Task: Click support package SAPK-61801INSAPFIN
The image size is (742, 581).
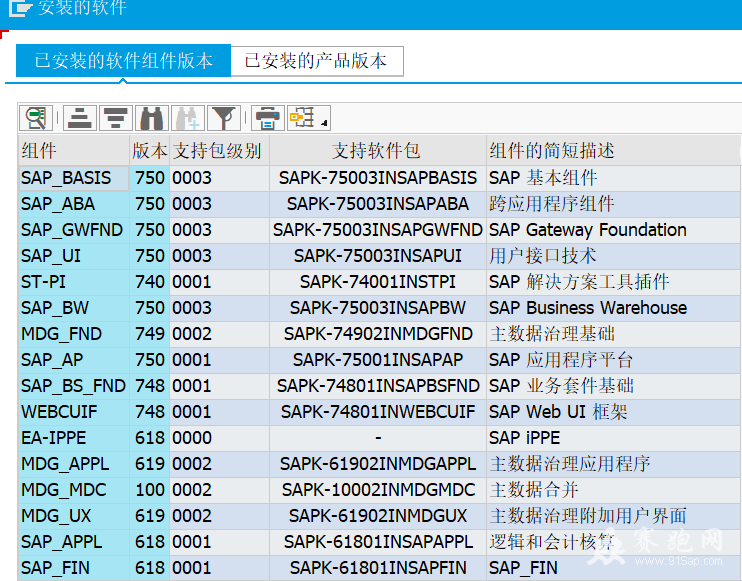Action: [378, 568]
